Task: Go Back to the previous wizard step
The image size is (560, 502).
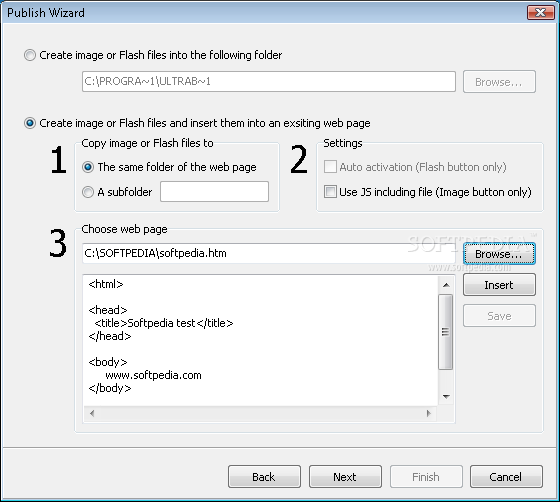Action: [x=264, y=477]
